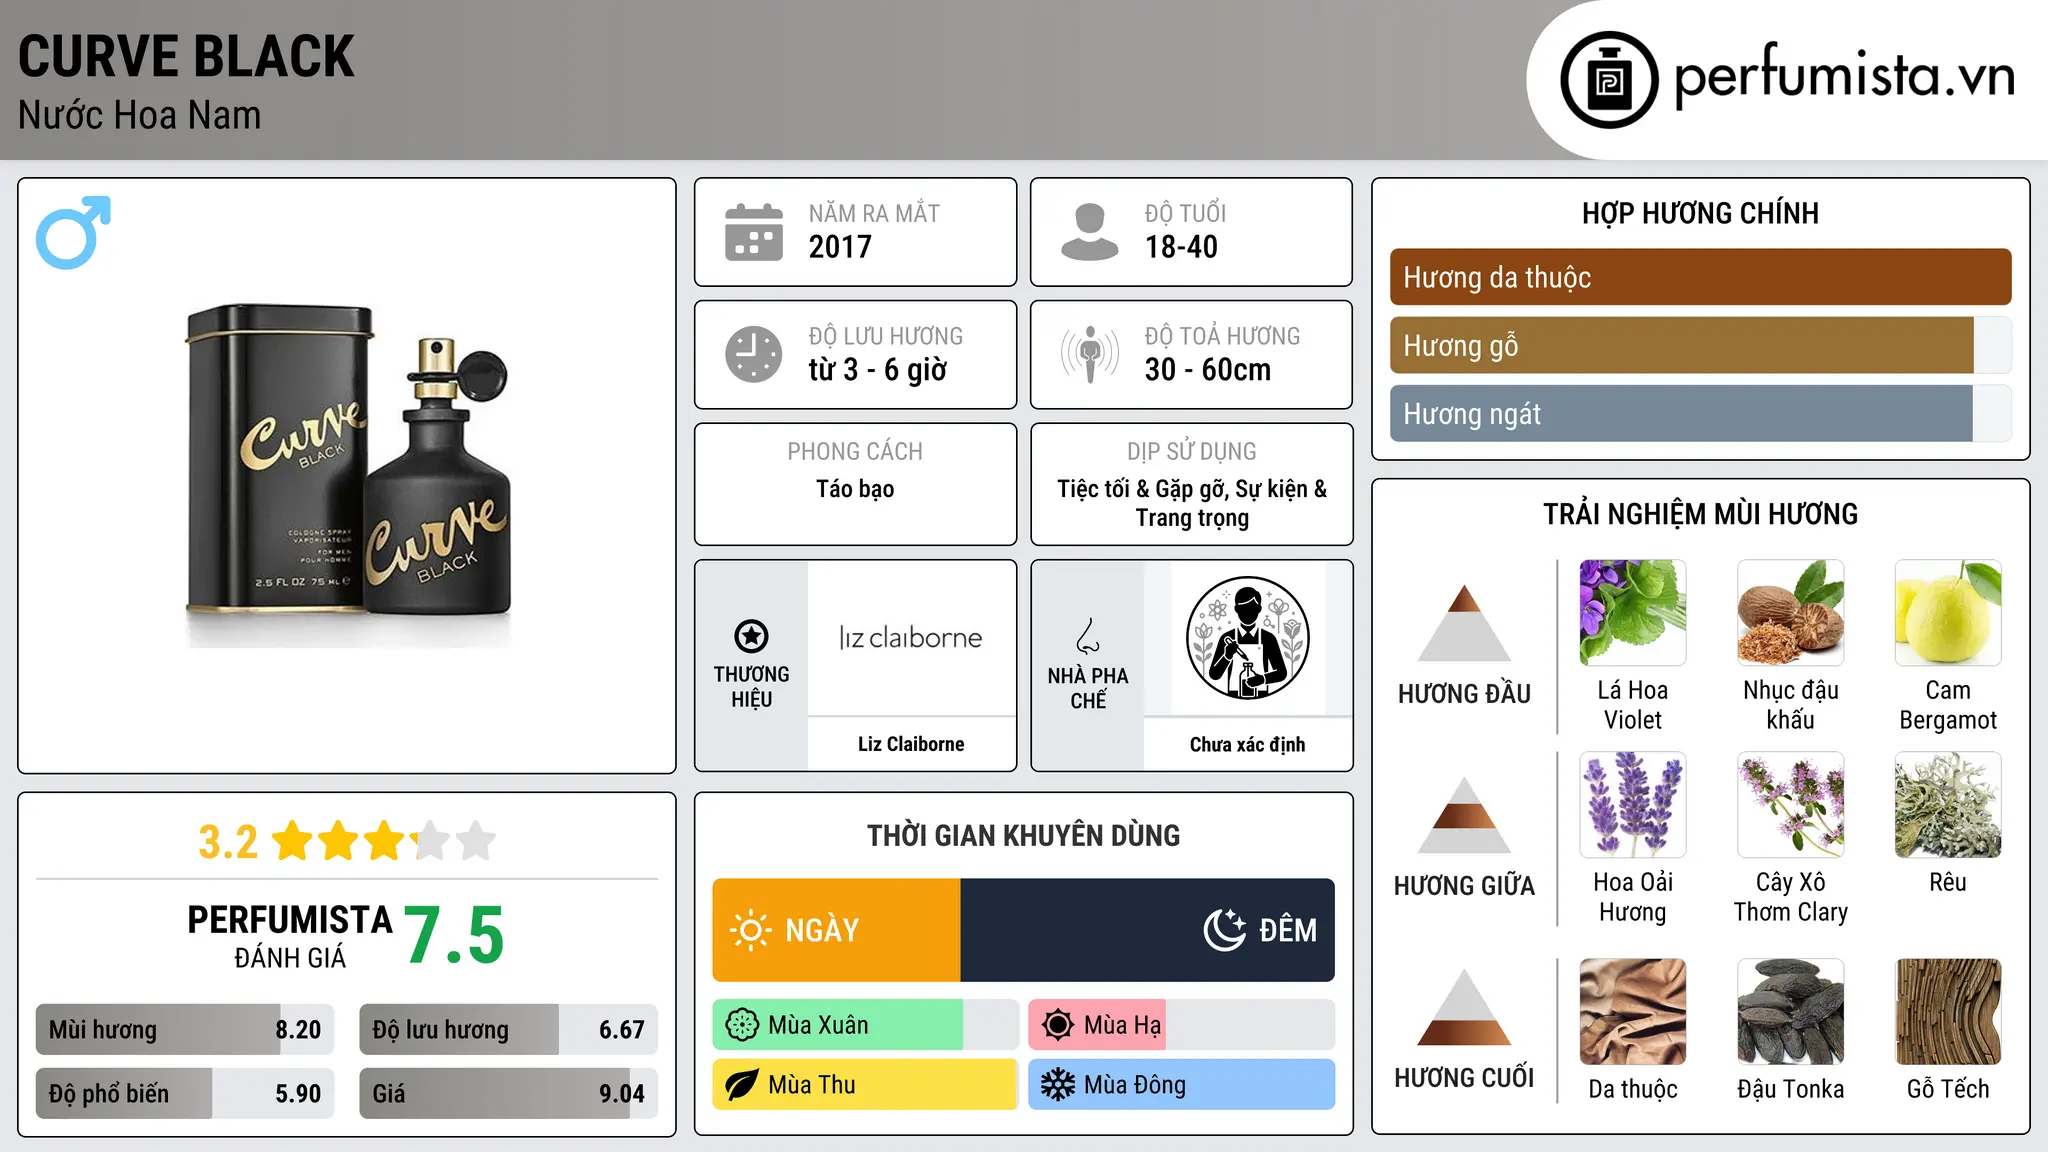Click the flower icon for Mùa Xuân
2048x1152 pixels.
point(742,1025)
